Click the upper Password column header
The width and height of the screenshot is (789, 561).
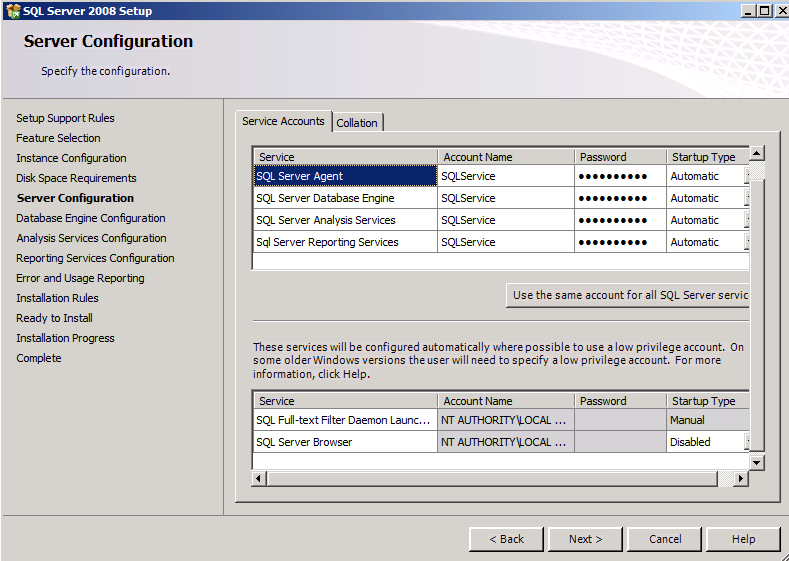(x=620, y=157)
